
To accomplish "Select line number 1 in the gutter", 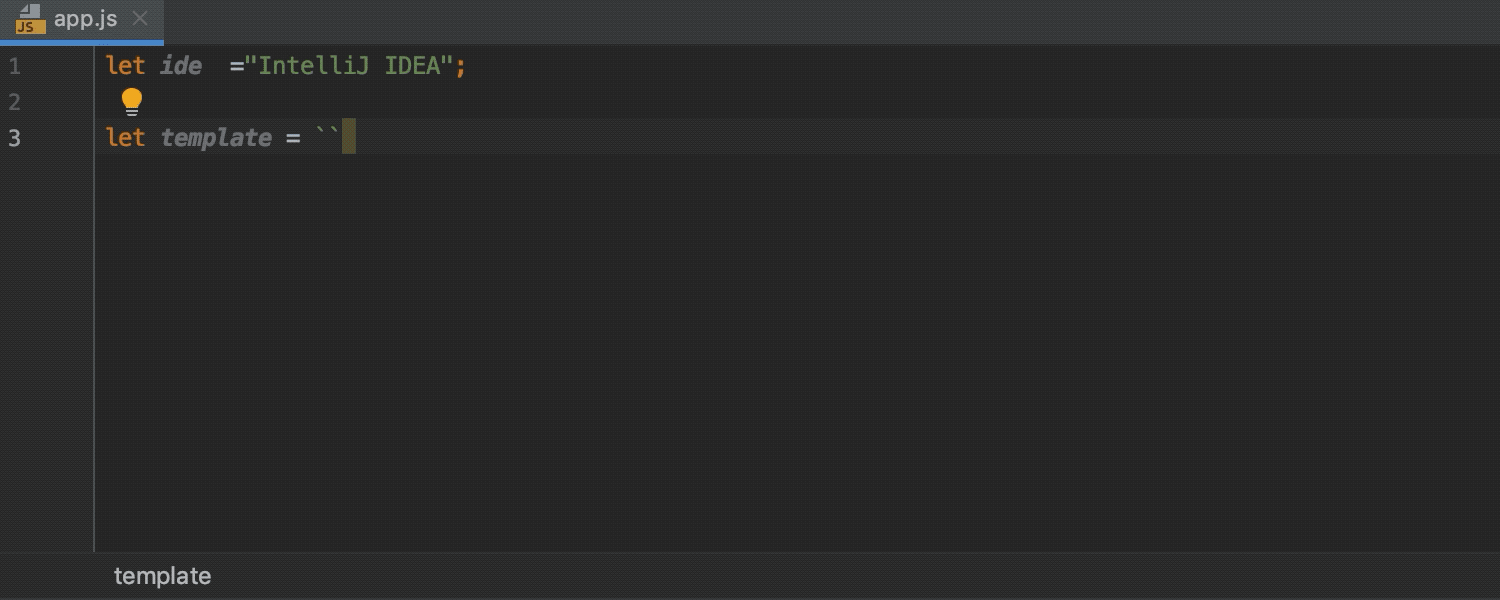I will (x=14, y=65).
